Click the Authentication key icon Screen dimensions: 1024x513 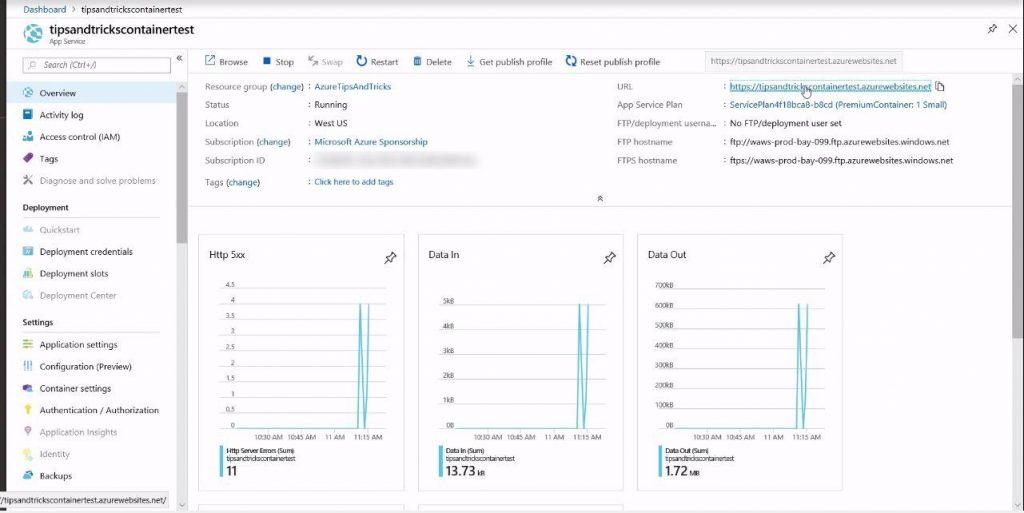(x=27, y=410)
